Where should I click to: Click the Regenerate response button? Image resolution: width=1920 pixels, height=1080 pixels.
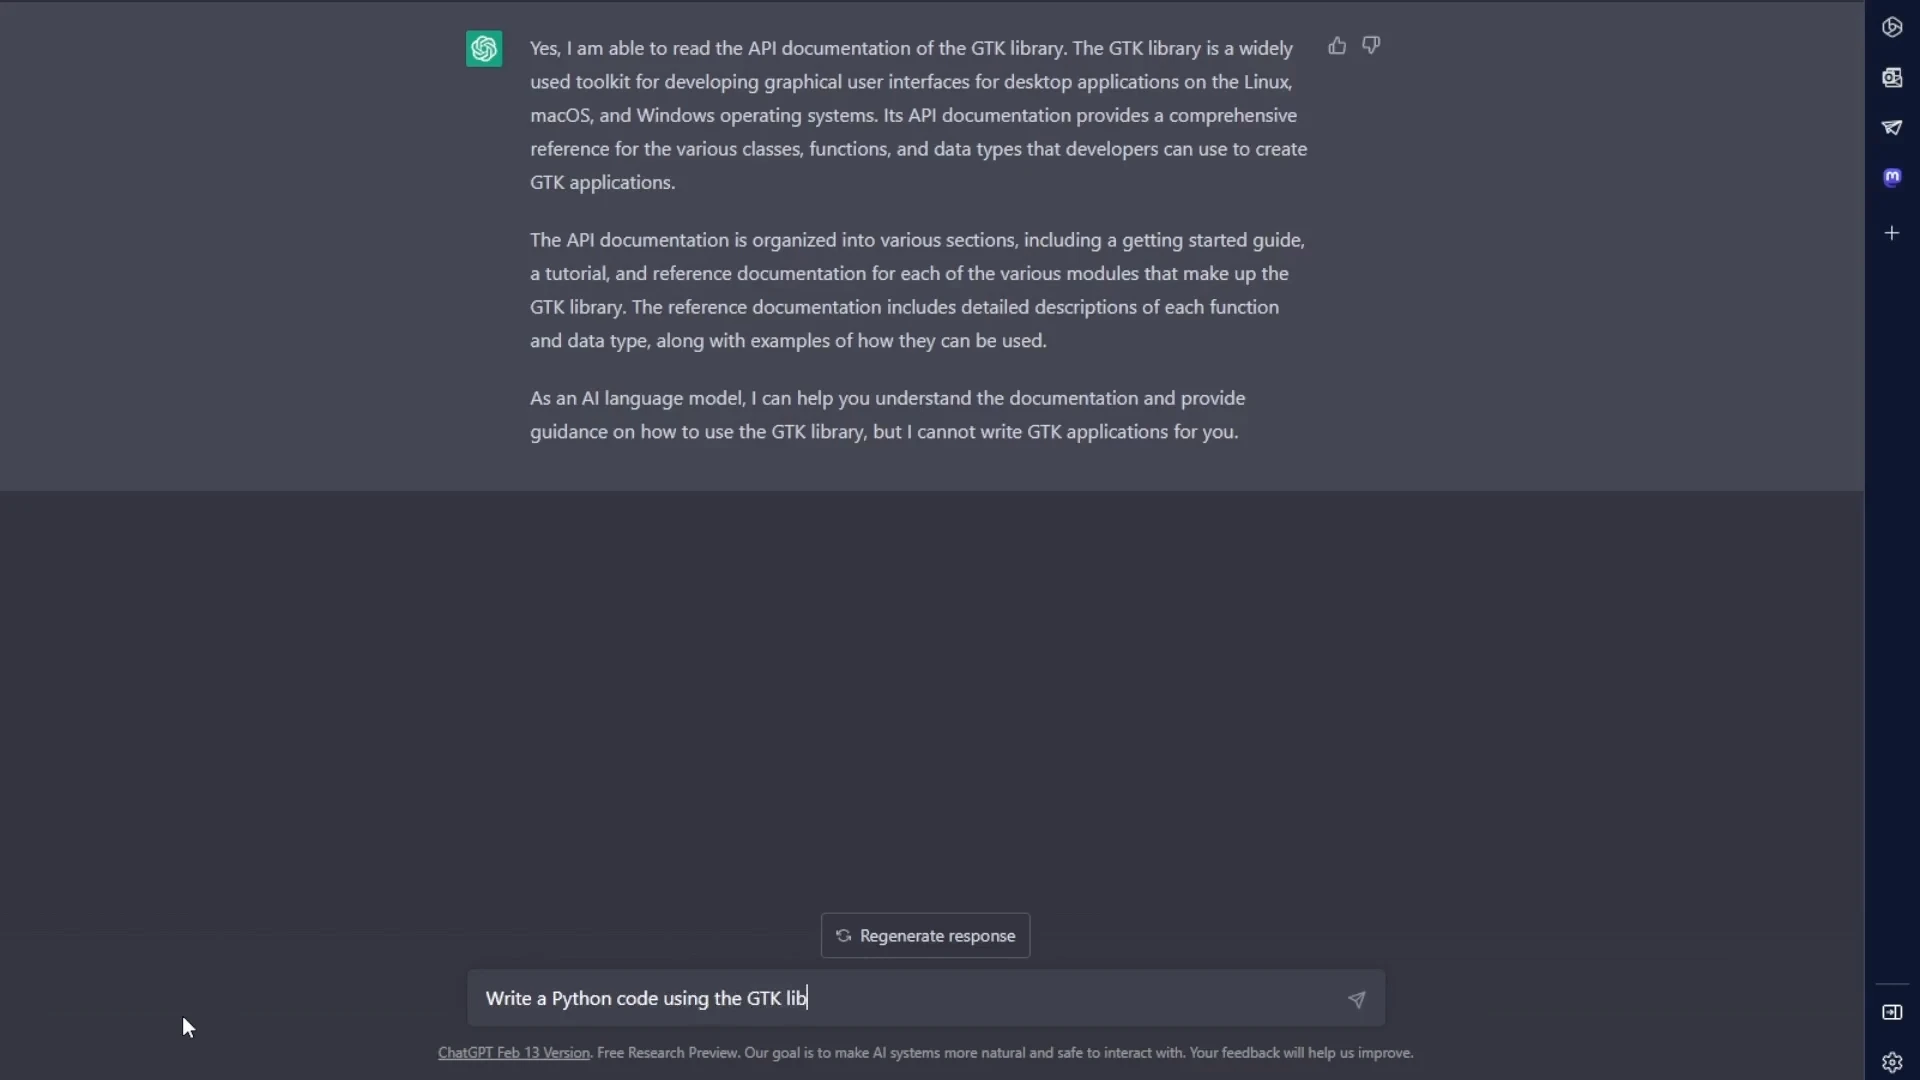(x=925, y=936)
